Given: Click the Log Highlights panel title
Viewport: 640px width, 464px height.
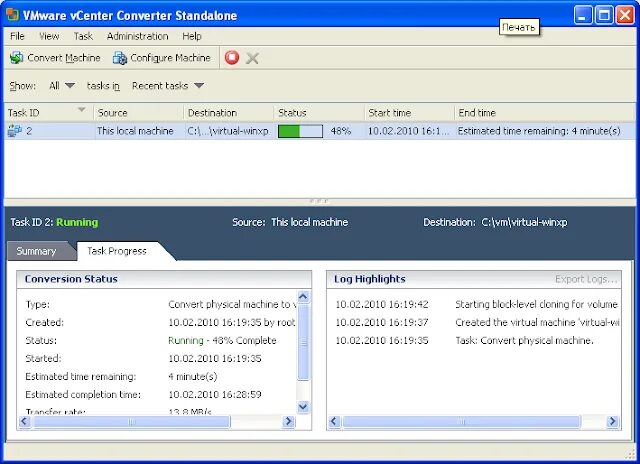Looking at the screenshot, I should [x=370, y=279].
